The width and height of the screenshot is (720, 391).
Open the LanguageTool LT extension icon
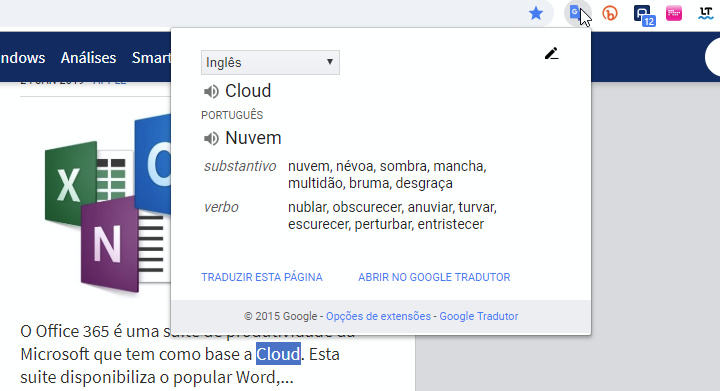point(705,14)
